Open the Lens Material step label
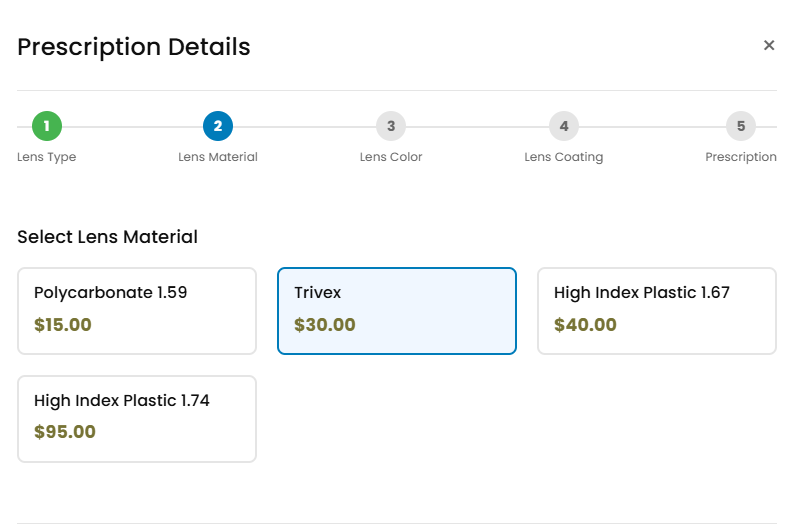This screenshot has width=793, height=527. (218, 157)
